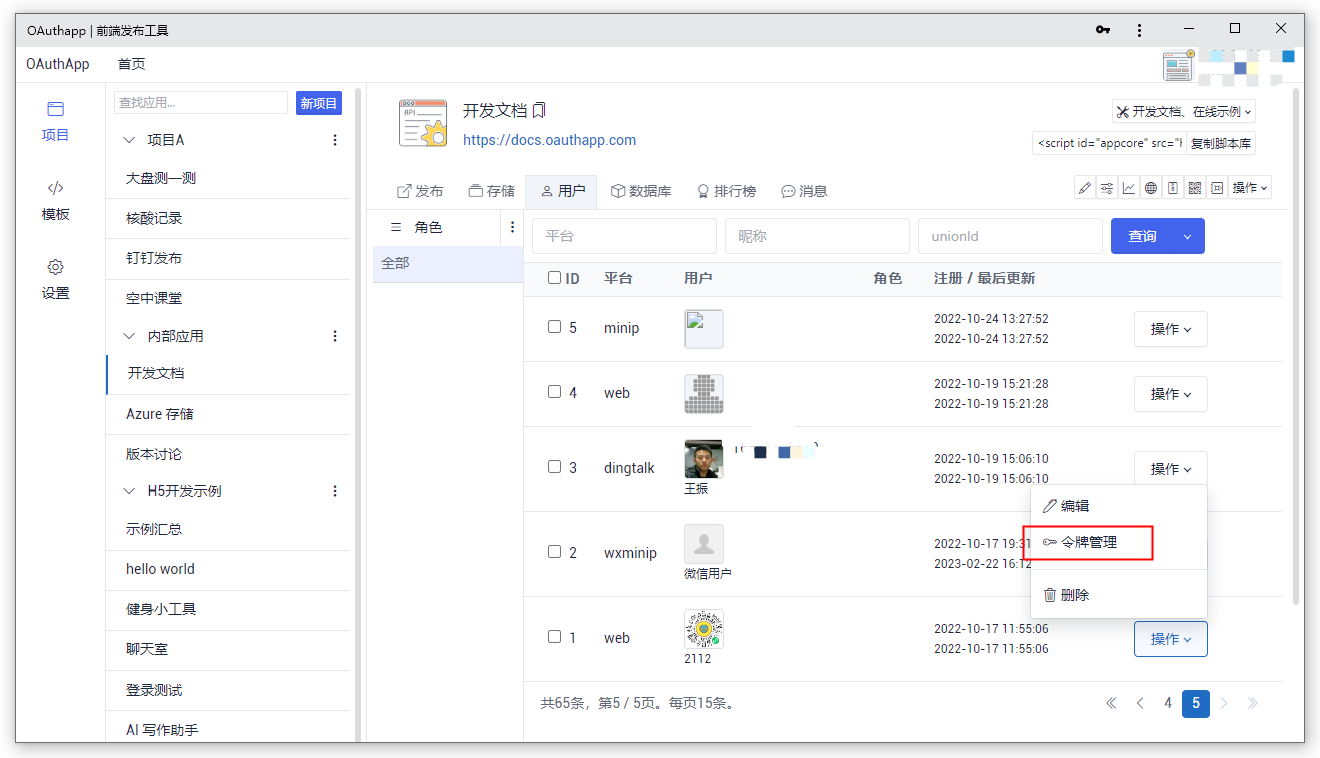Viewport: 1320px width, 758px height.
Task: Switch to the 排行榜 tab
Action: (726, 191)
